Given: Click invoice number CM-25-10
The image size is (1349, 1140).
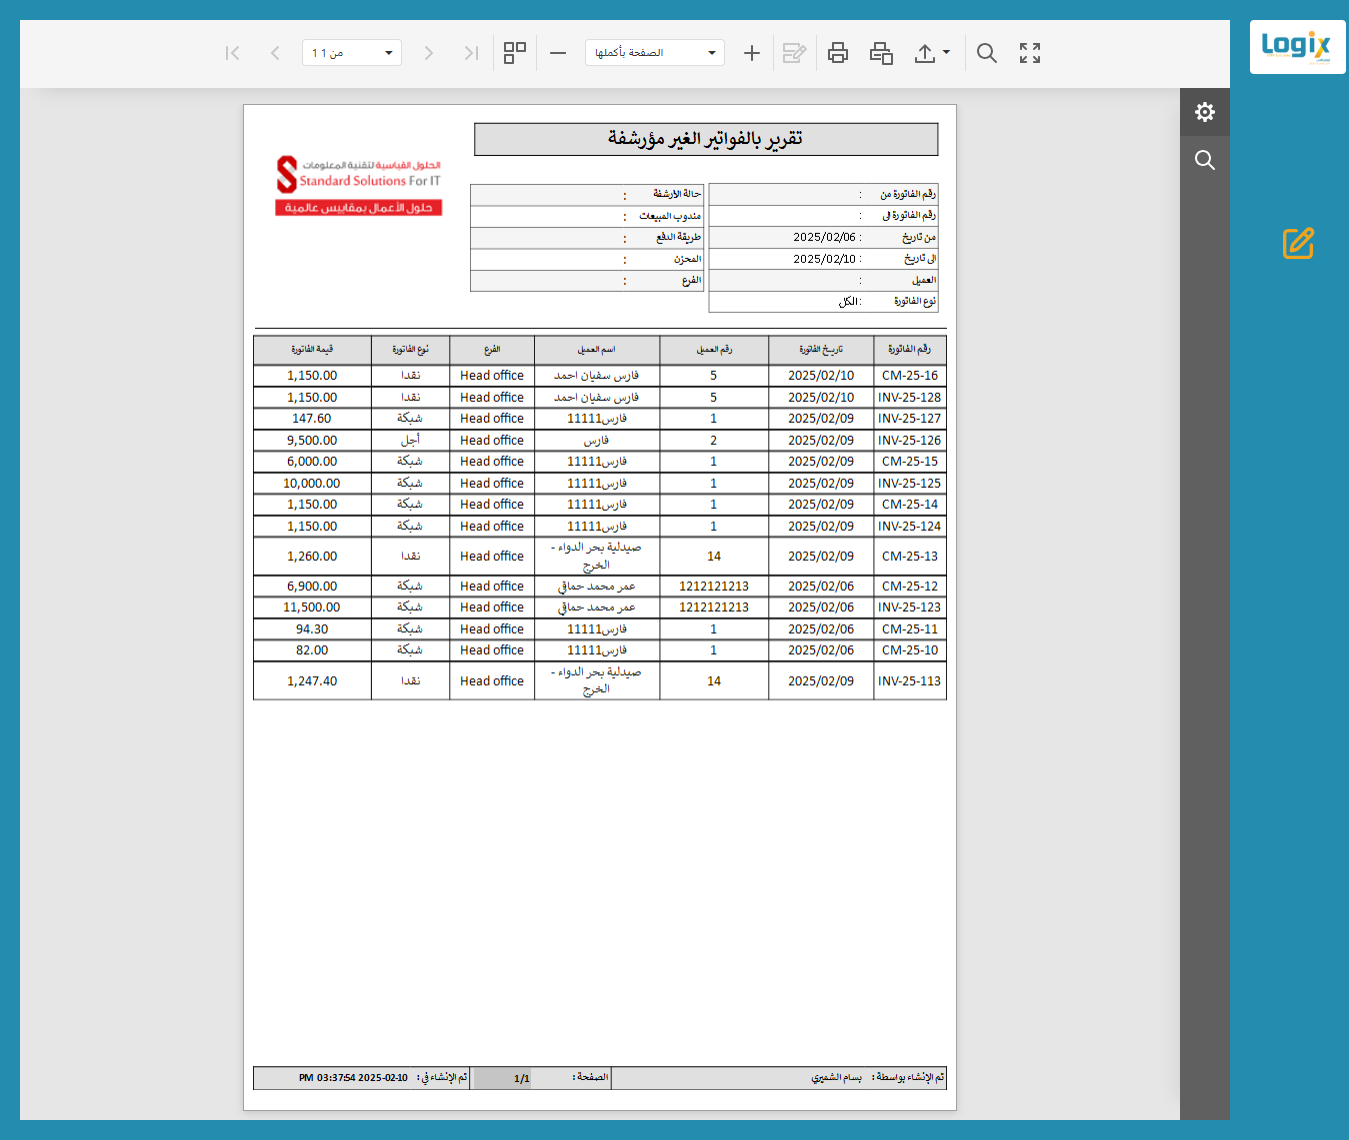Looking at the screenshot, I should click(910, 651).
